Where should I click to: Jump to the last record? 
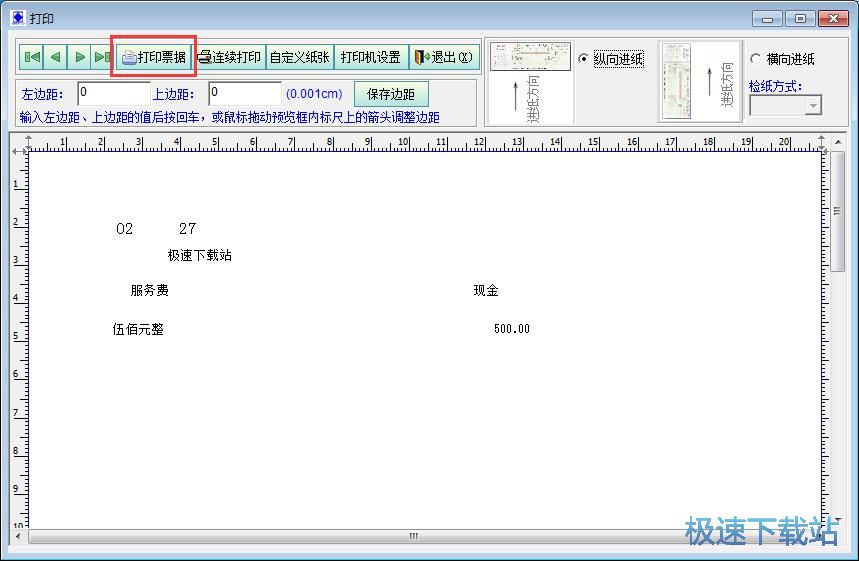pos(102,57)
